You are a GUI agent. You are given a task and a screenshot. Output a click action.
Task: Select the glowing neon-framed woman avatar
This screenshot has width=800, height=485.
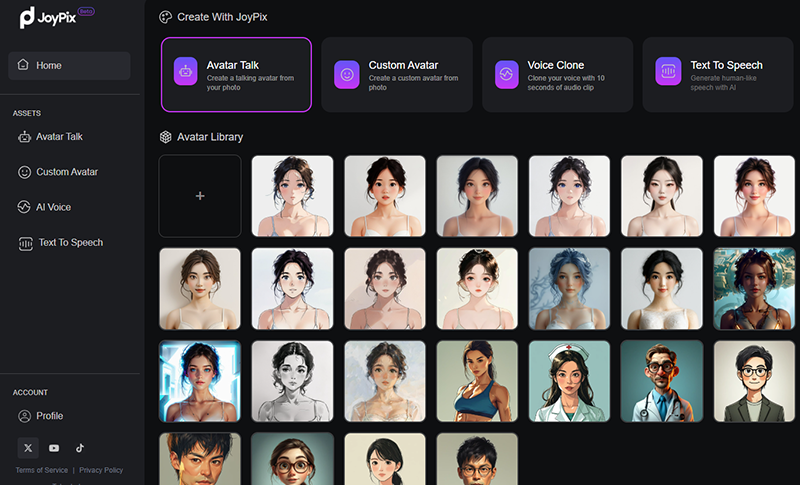[x=200, y=381]
